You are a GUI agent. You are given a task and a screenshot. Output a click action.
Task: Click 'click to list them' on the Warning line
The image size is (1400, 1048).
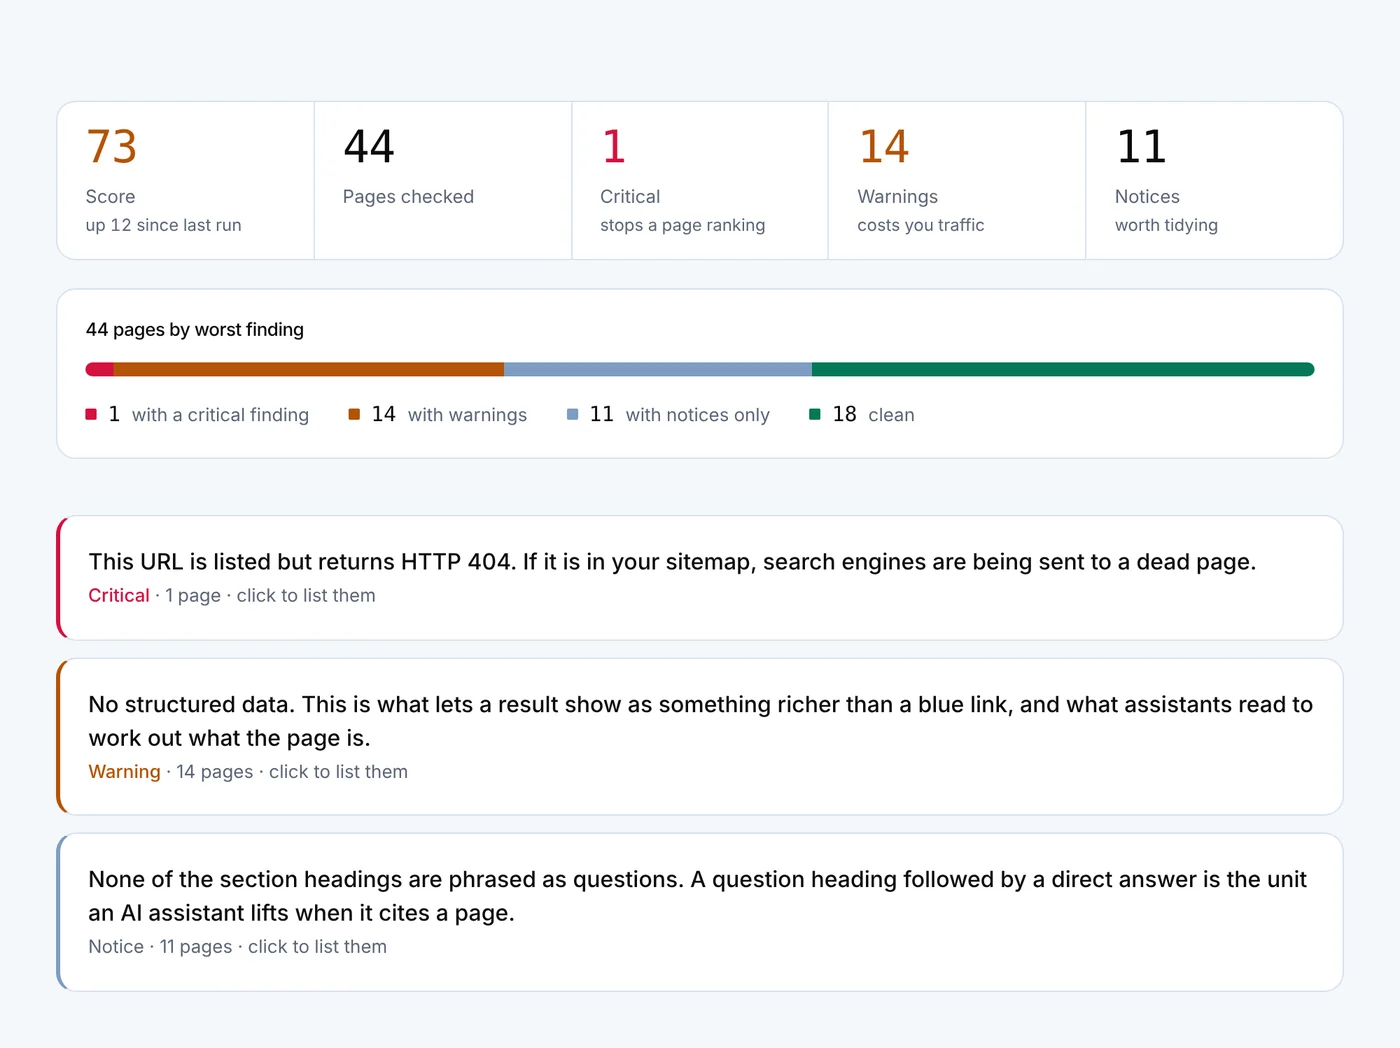pyautogui.click(x=338, y=771)
